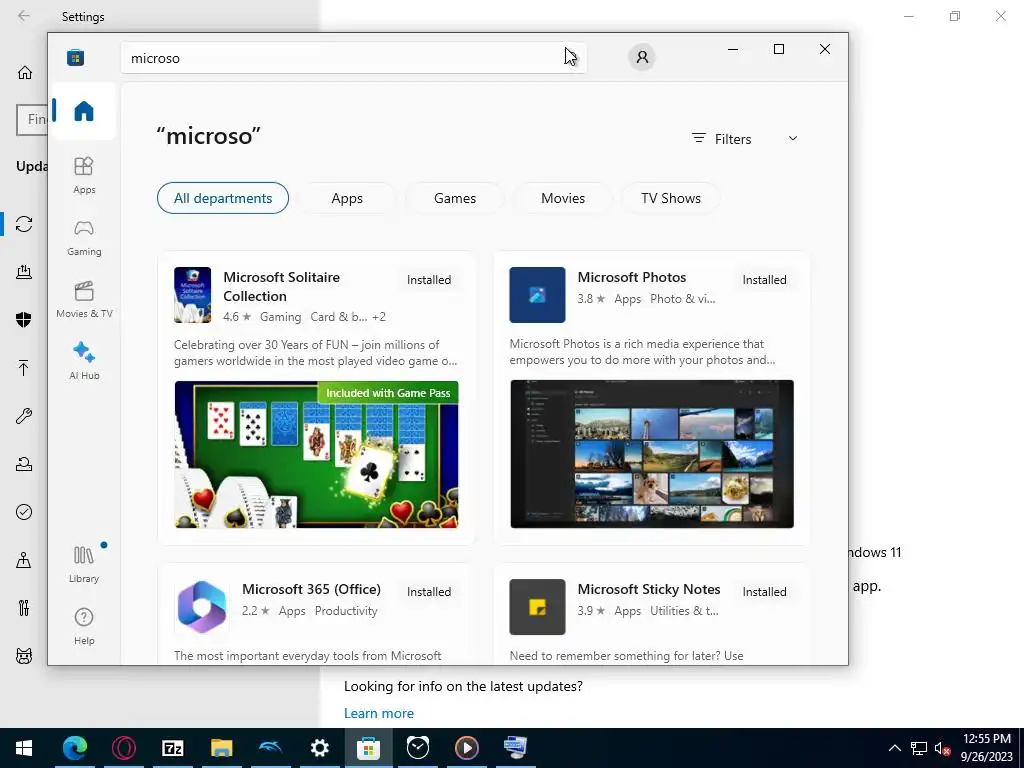Launch Microsoft Edge from the taskbar

point(74,748)
